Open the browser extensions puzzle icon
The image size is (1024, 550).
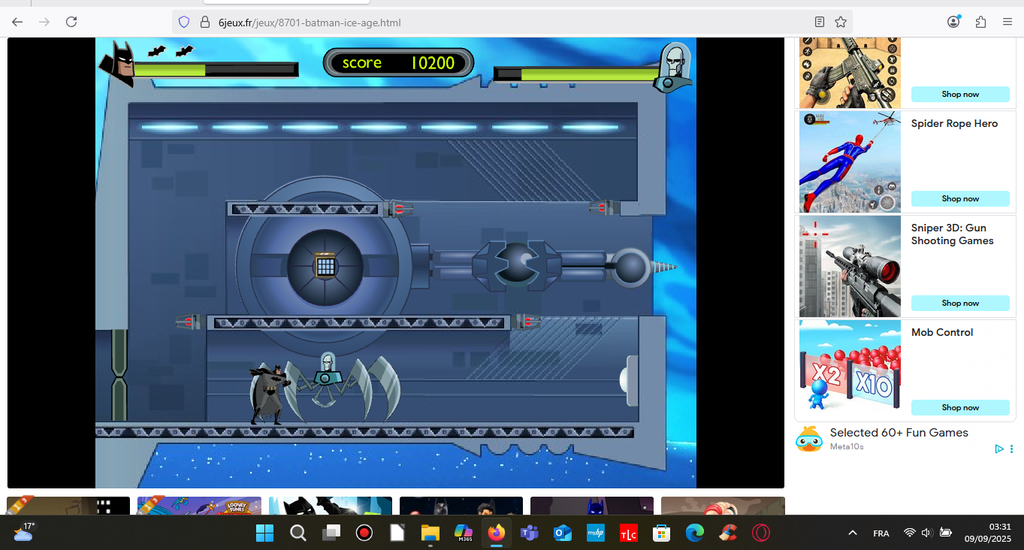coord(980,21)
